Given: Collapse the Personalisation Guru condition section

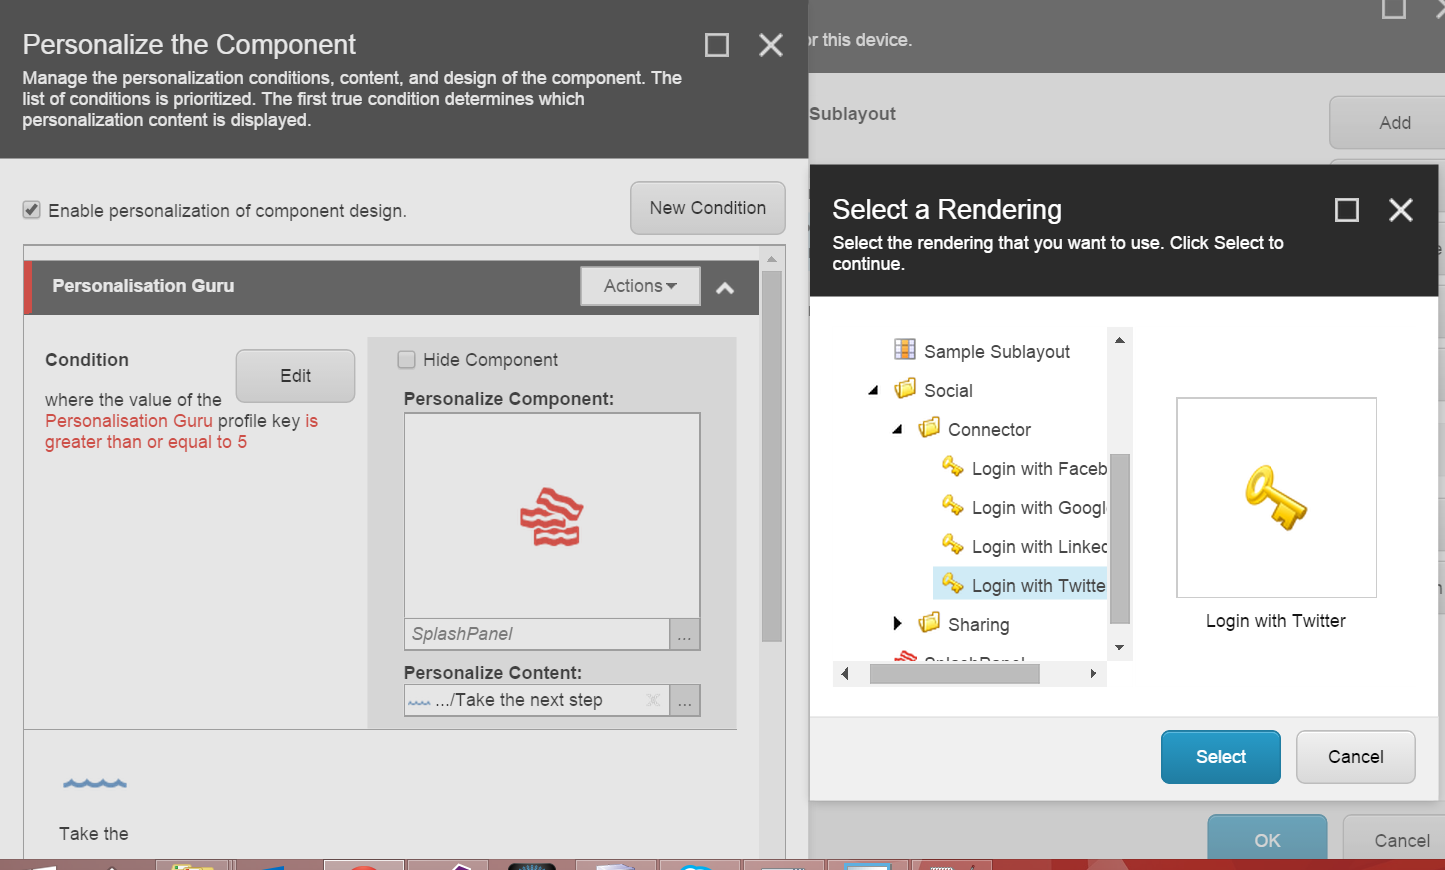Looking at the screenshot, I should point(725,288).
